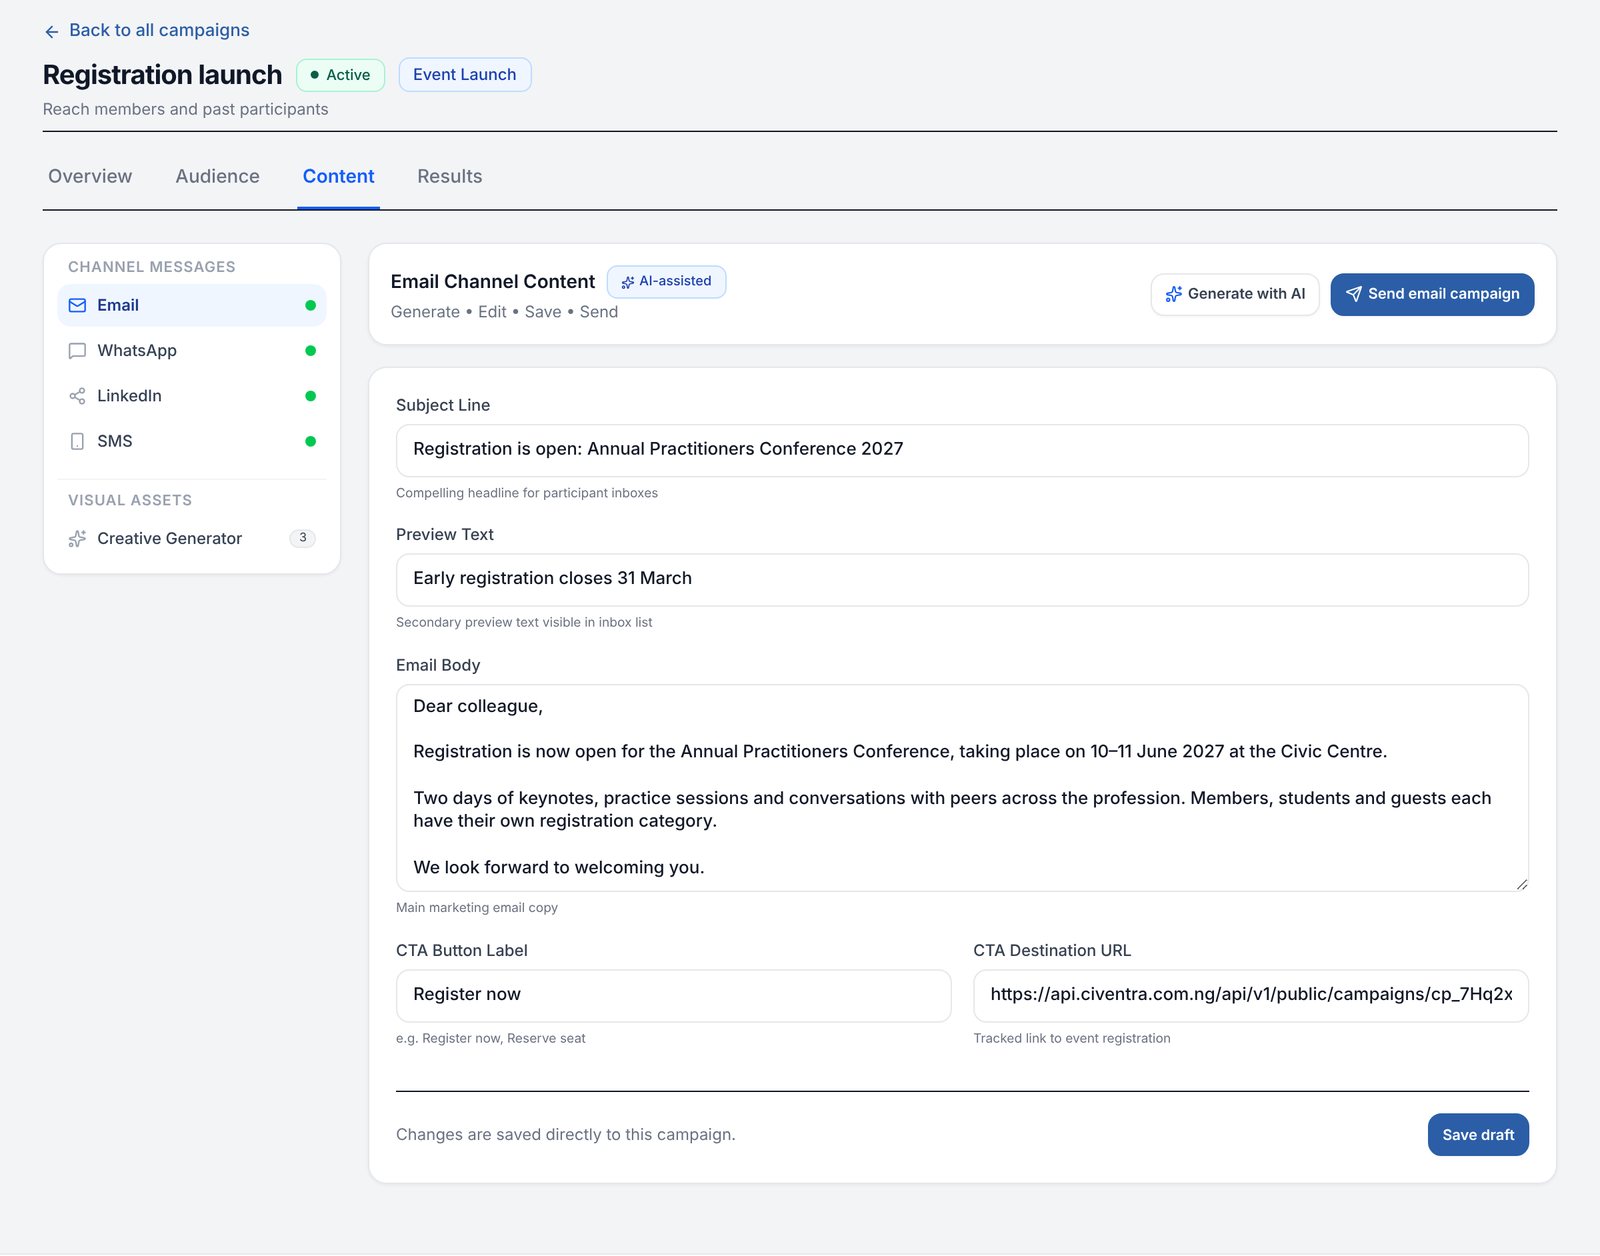This screenshot has width=1600, height=1256.
Task: Click the CTA Destination URL field
Action: [x=1251, y=995]
